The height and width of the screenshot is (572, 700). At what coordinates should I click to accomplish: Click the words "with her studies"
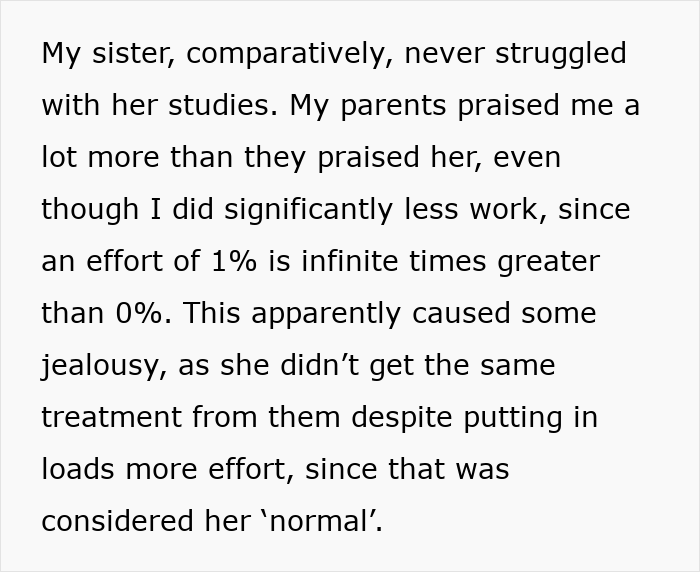156,105
